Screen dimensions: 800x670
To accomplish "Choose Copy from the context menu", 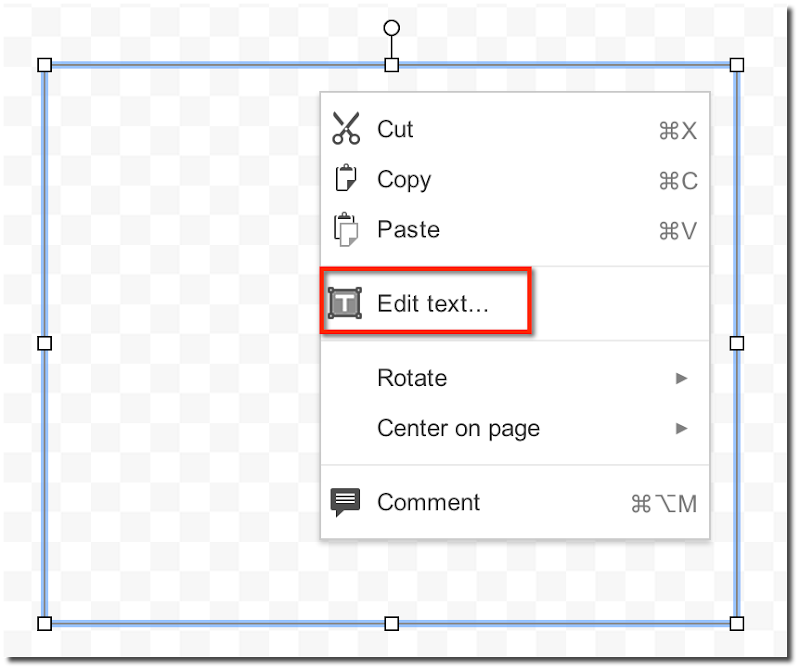I will (x=515, y=179).
